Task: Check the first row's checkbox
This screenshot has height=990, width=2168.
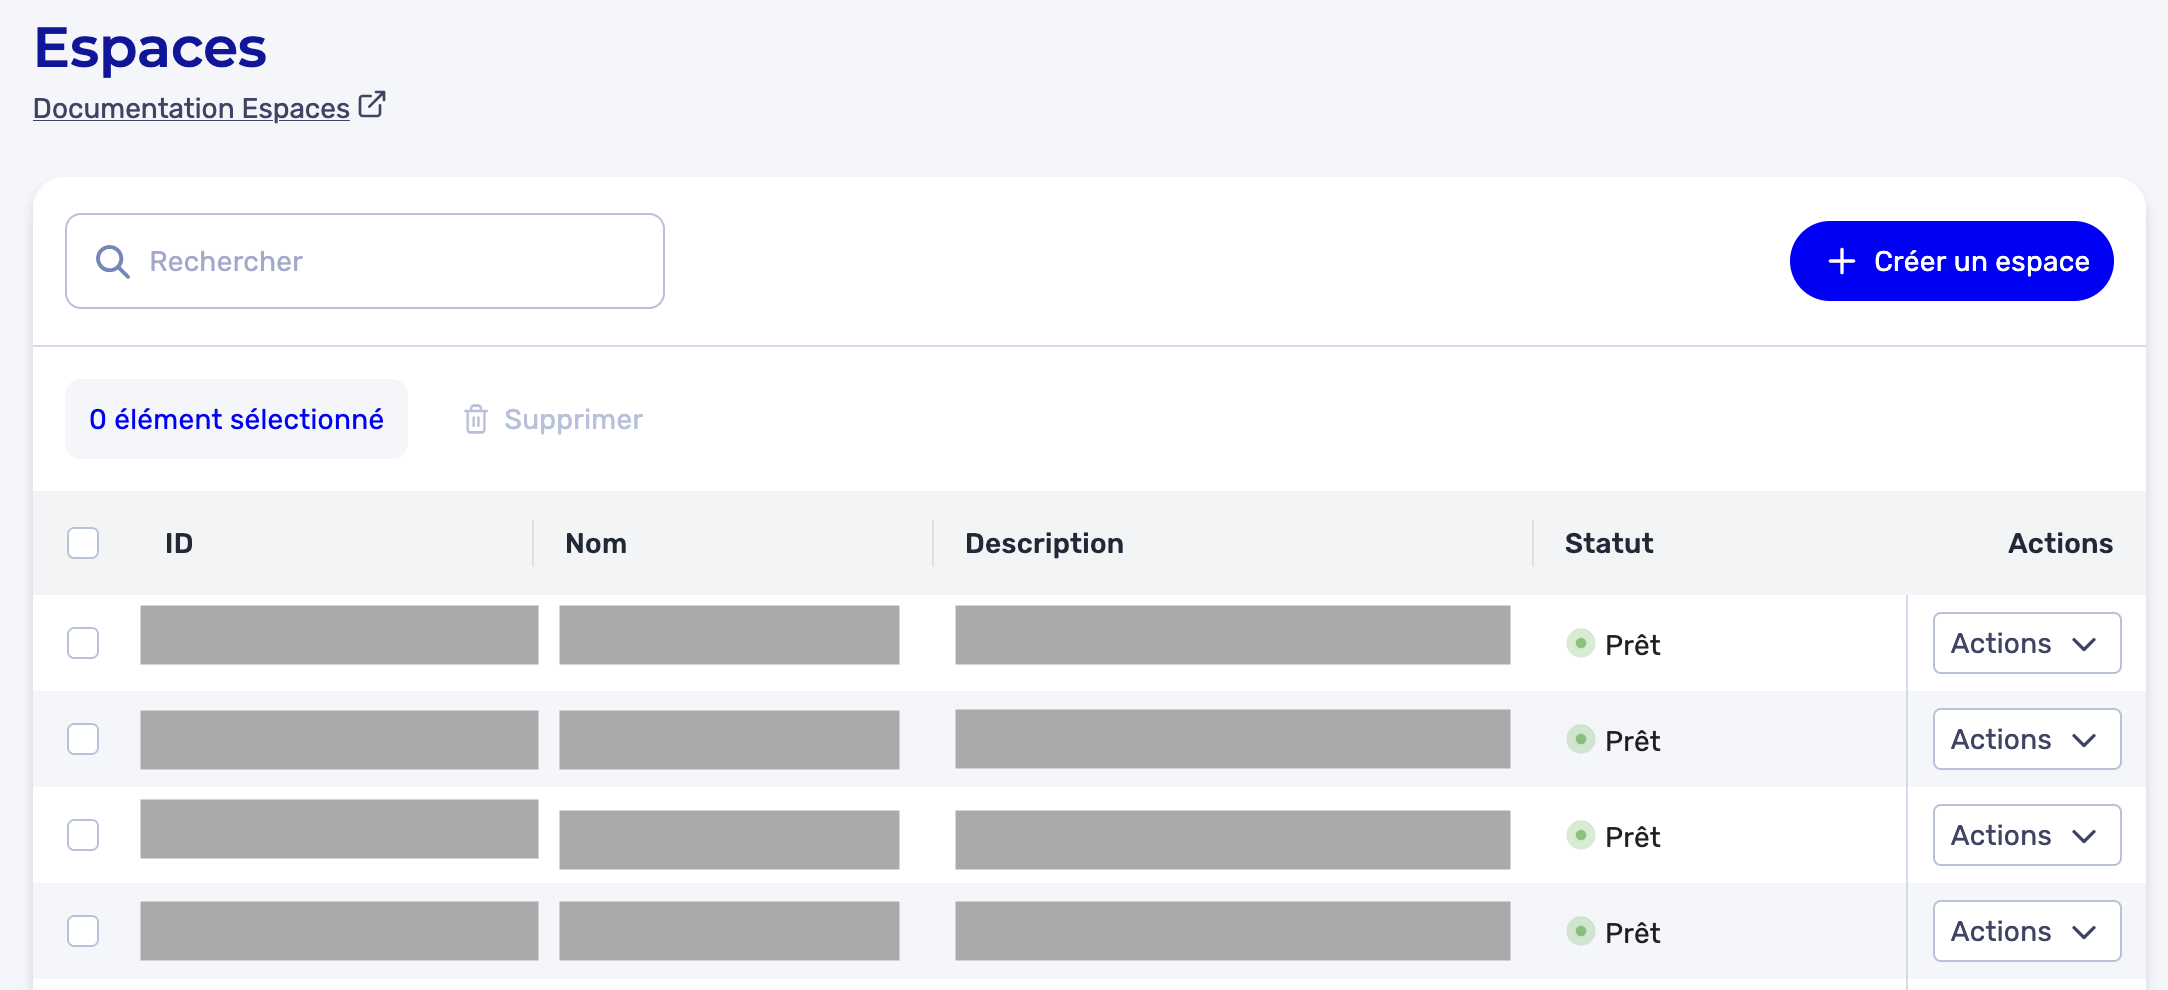Action: point(83,643)
